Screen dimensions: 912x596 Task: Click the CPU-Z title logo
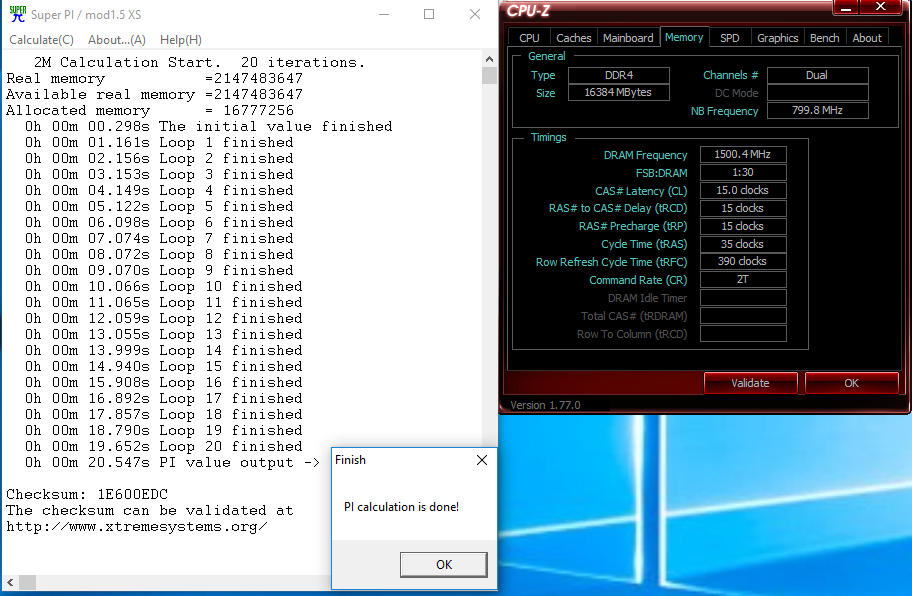(528, 11)
